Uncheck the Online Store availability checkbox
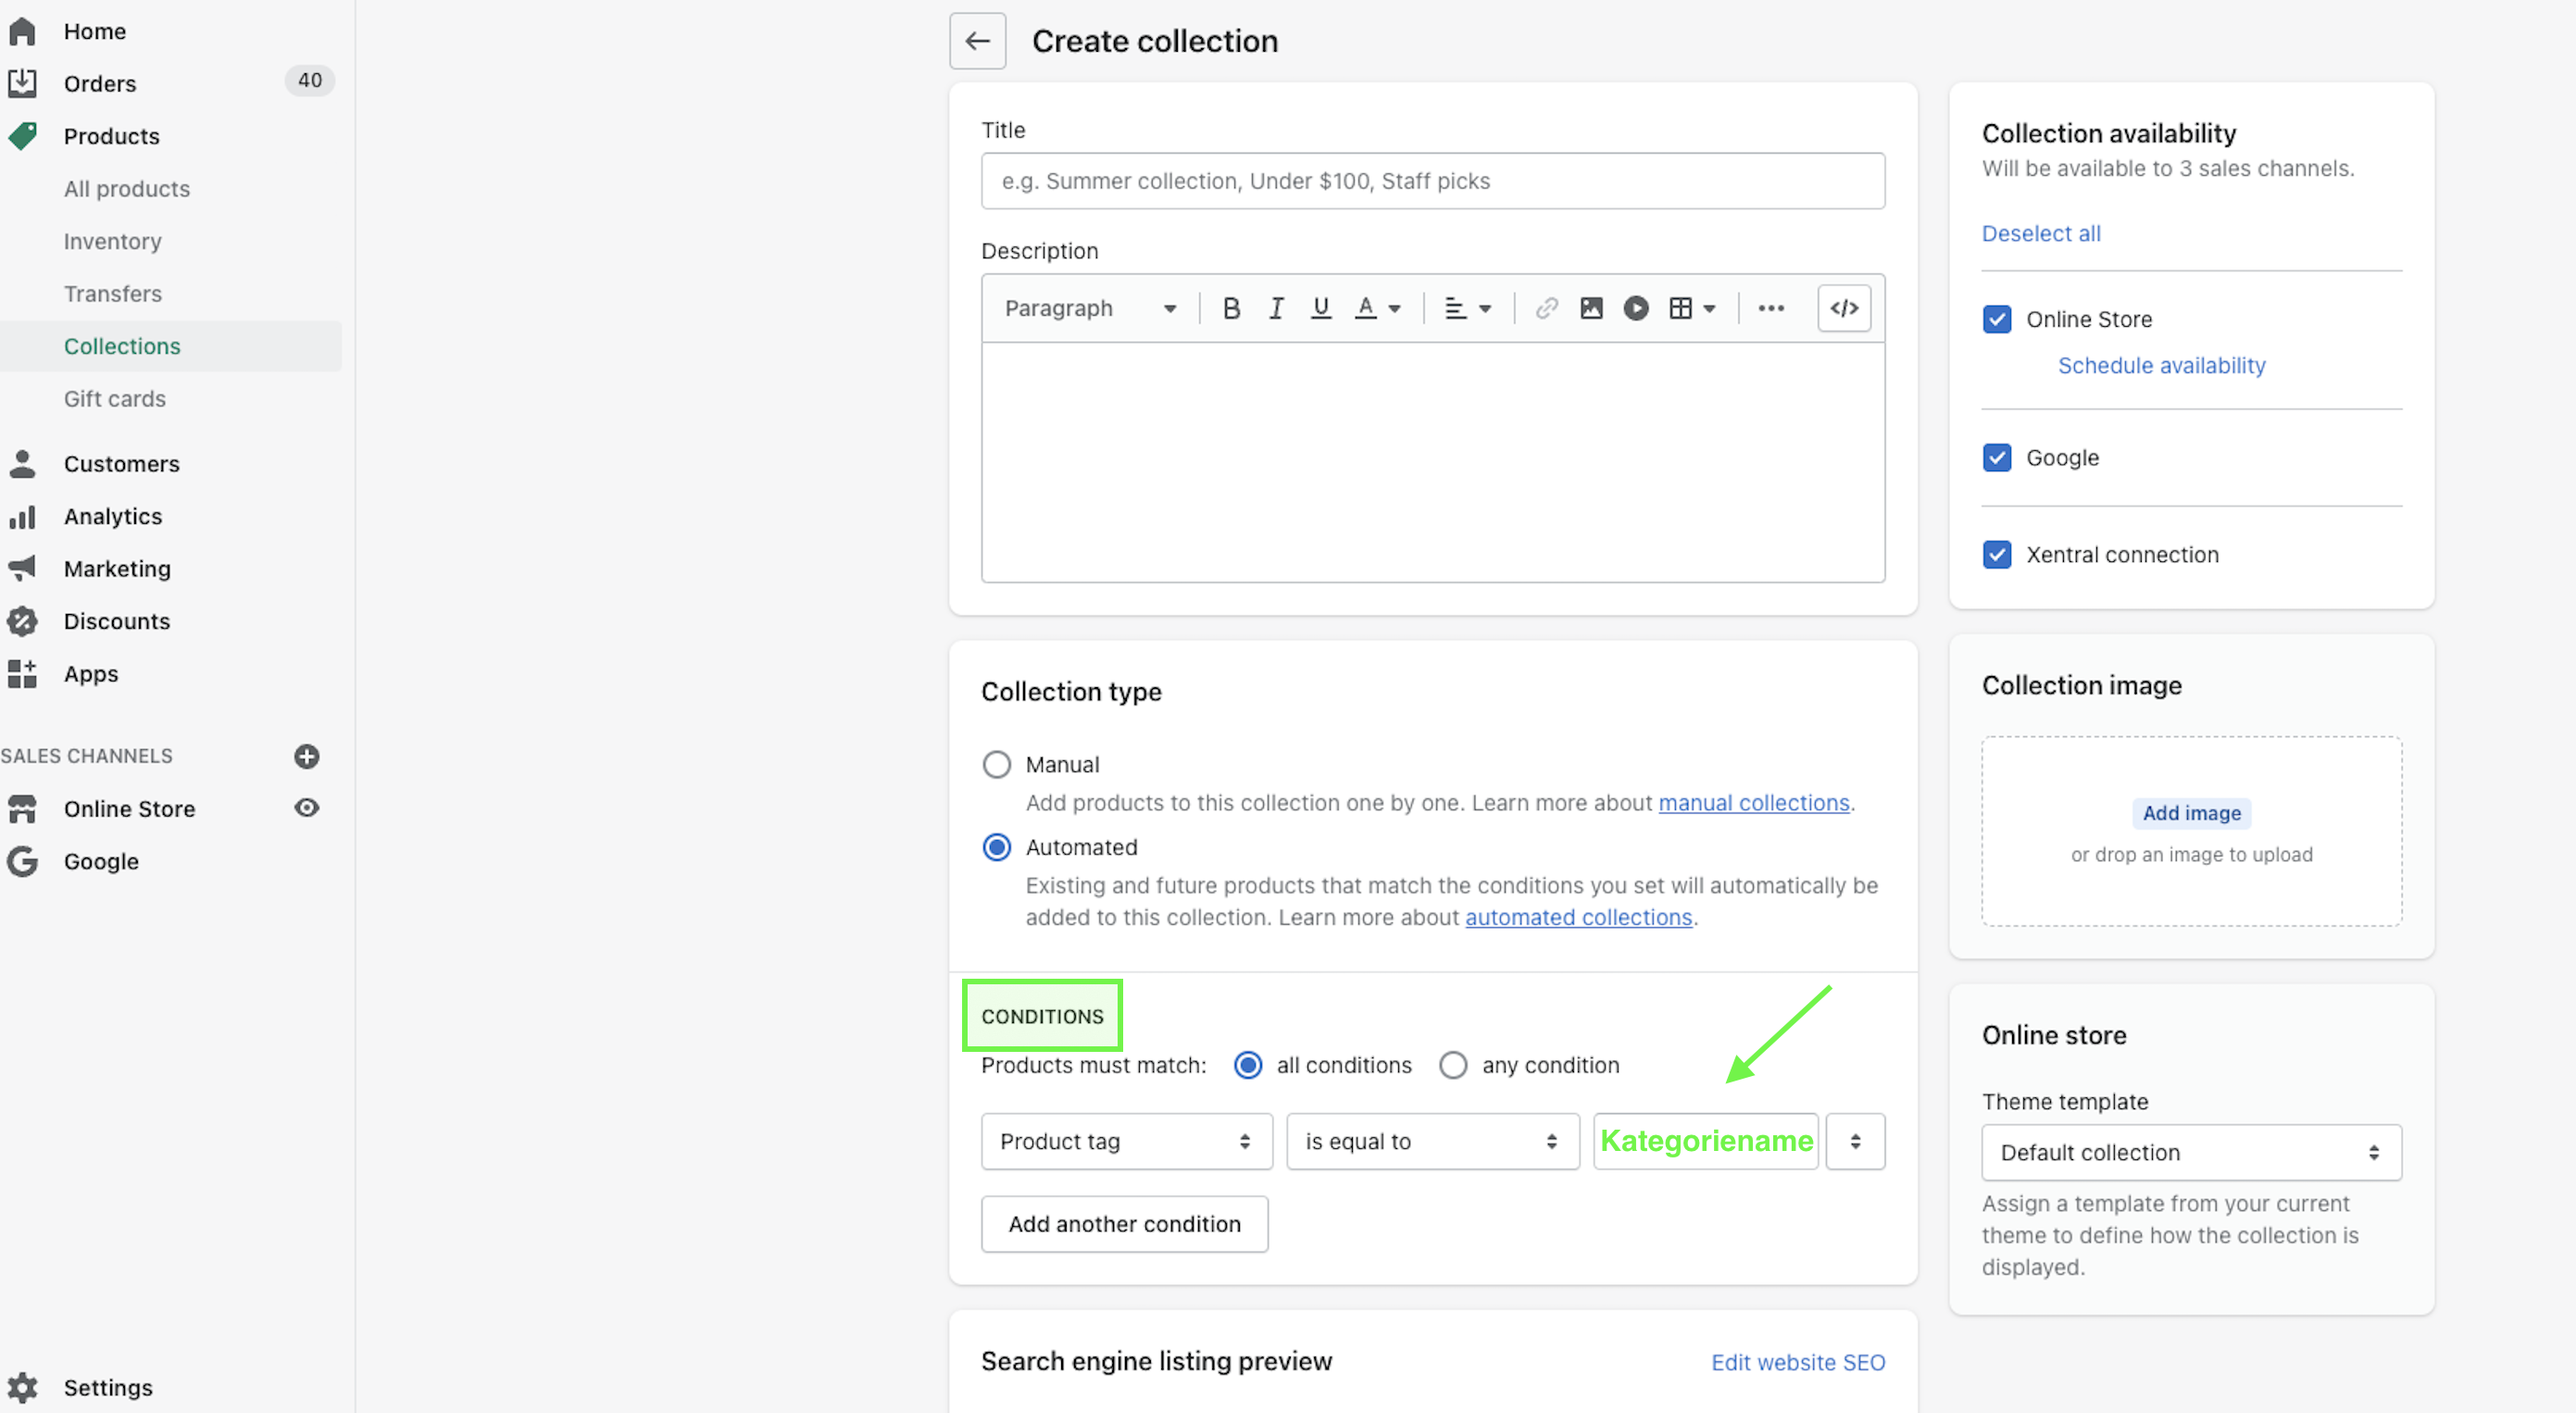The height and width of the screenshot is (1413, 2576). tap(1997, 319)
